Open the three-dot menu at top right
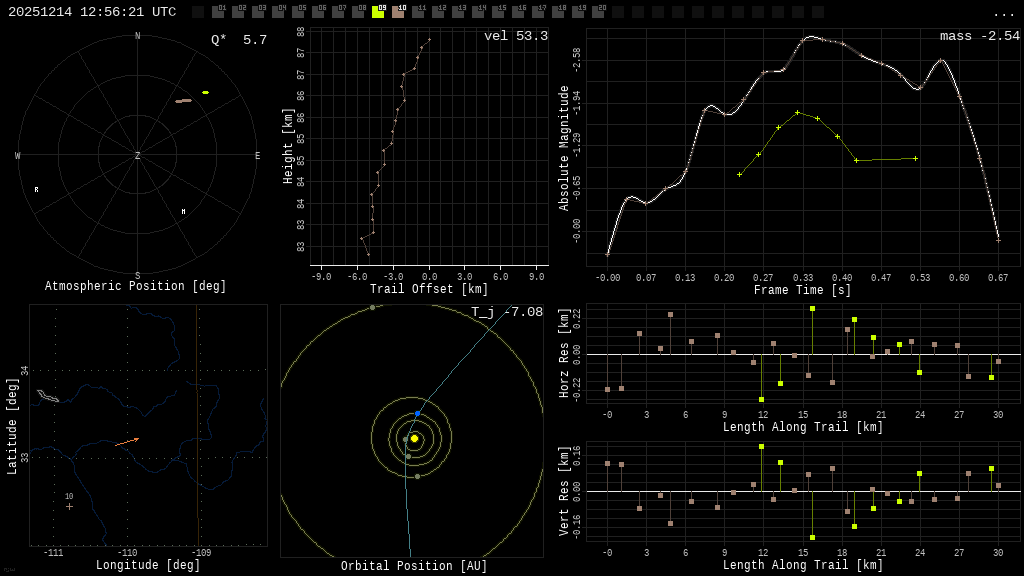The height and width of the screenshot is (576, 1024). tap(1003, 13)
